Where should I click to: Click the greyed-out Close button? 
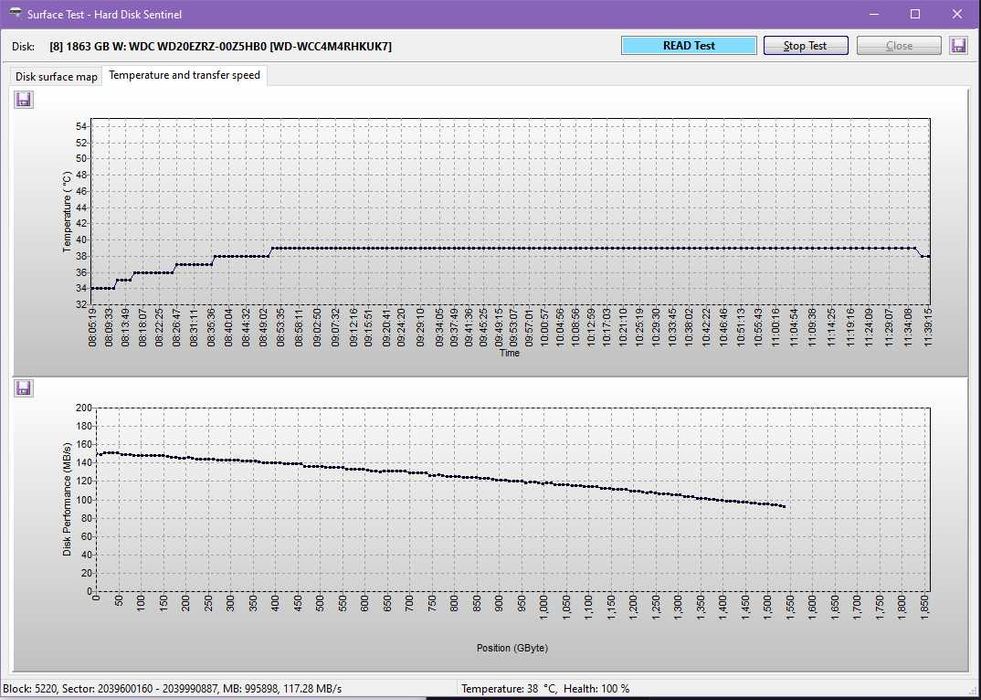(x=899, y=46)
